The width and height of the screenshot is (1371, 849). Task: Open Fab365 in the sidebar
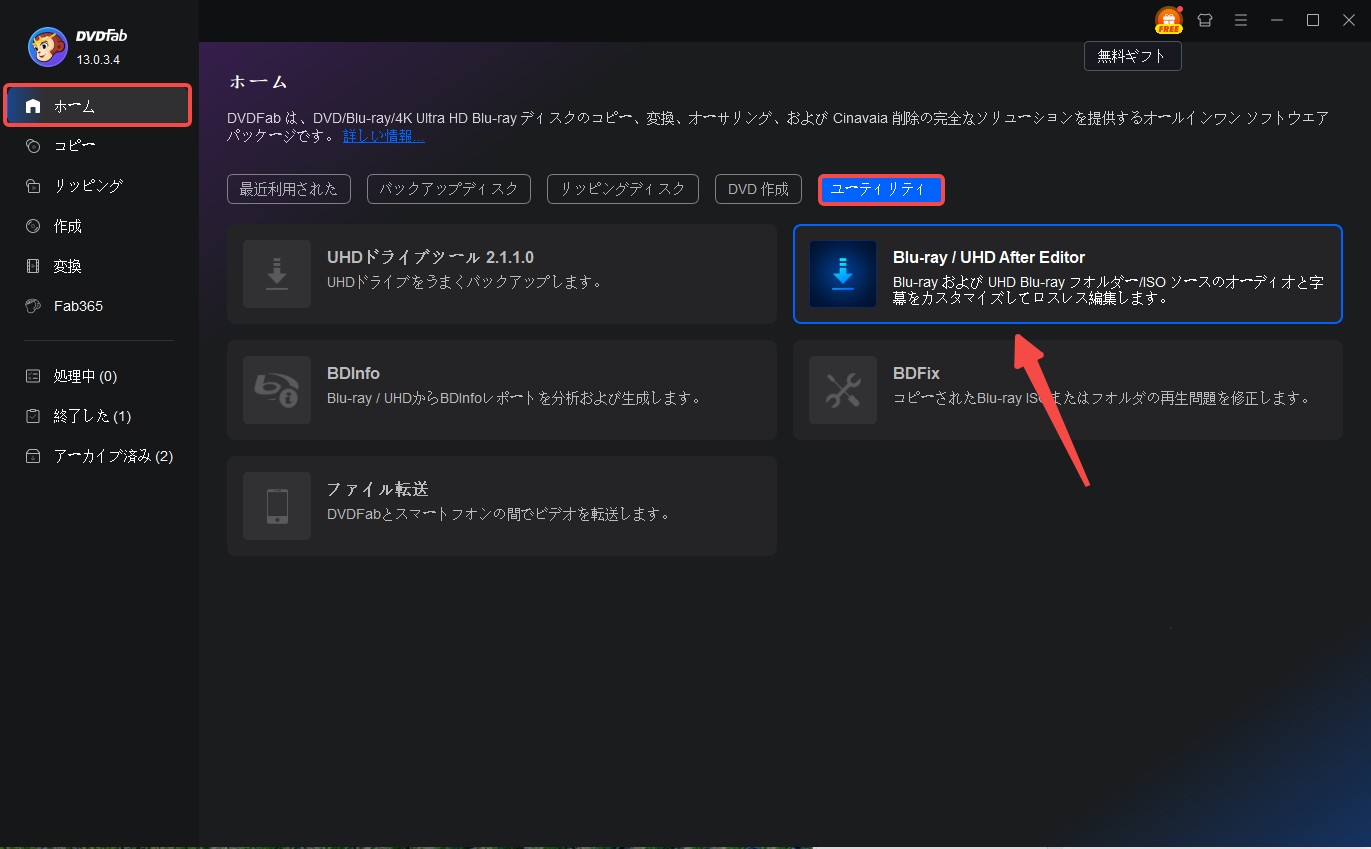click(78, 306)
